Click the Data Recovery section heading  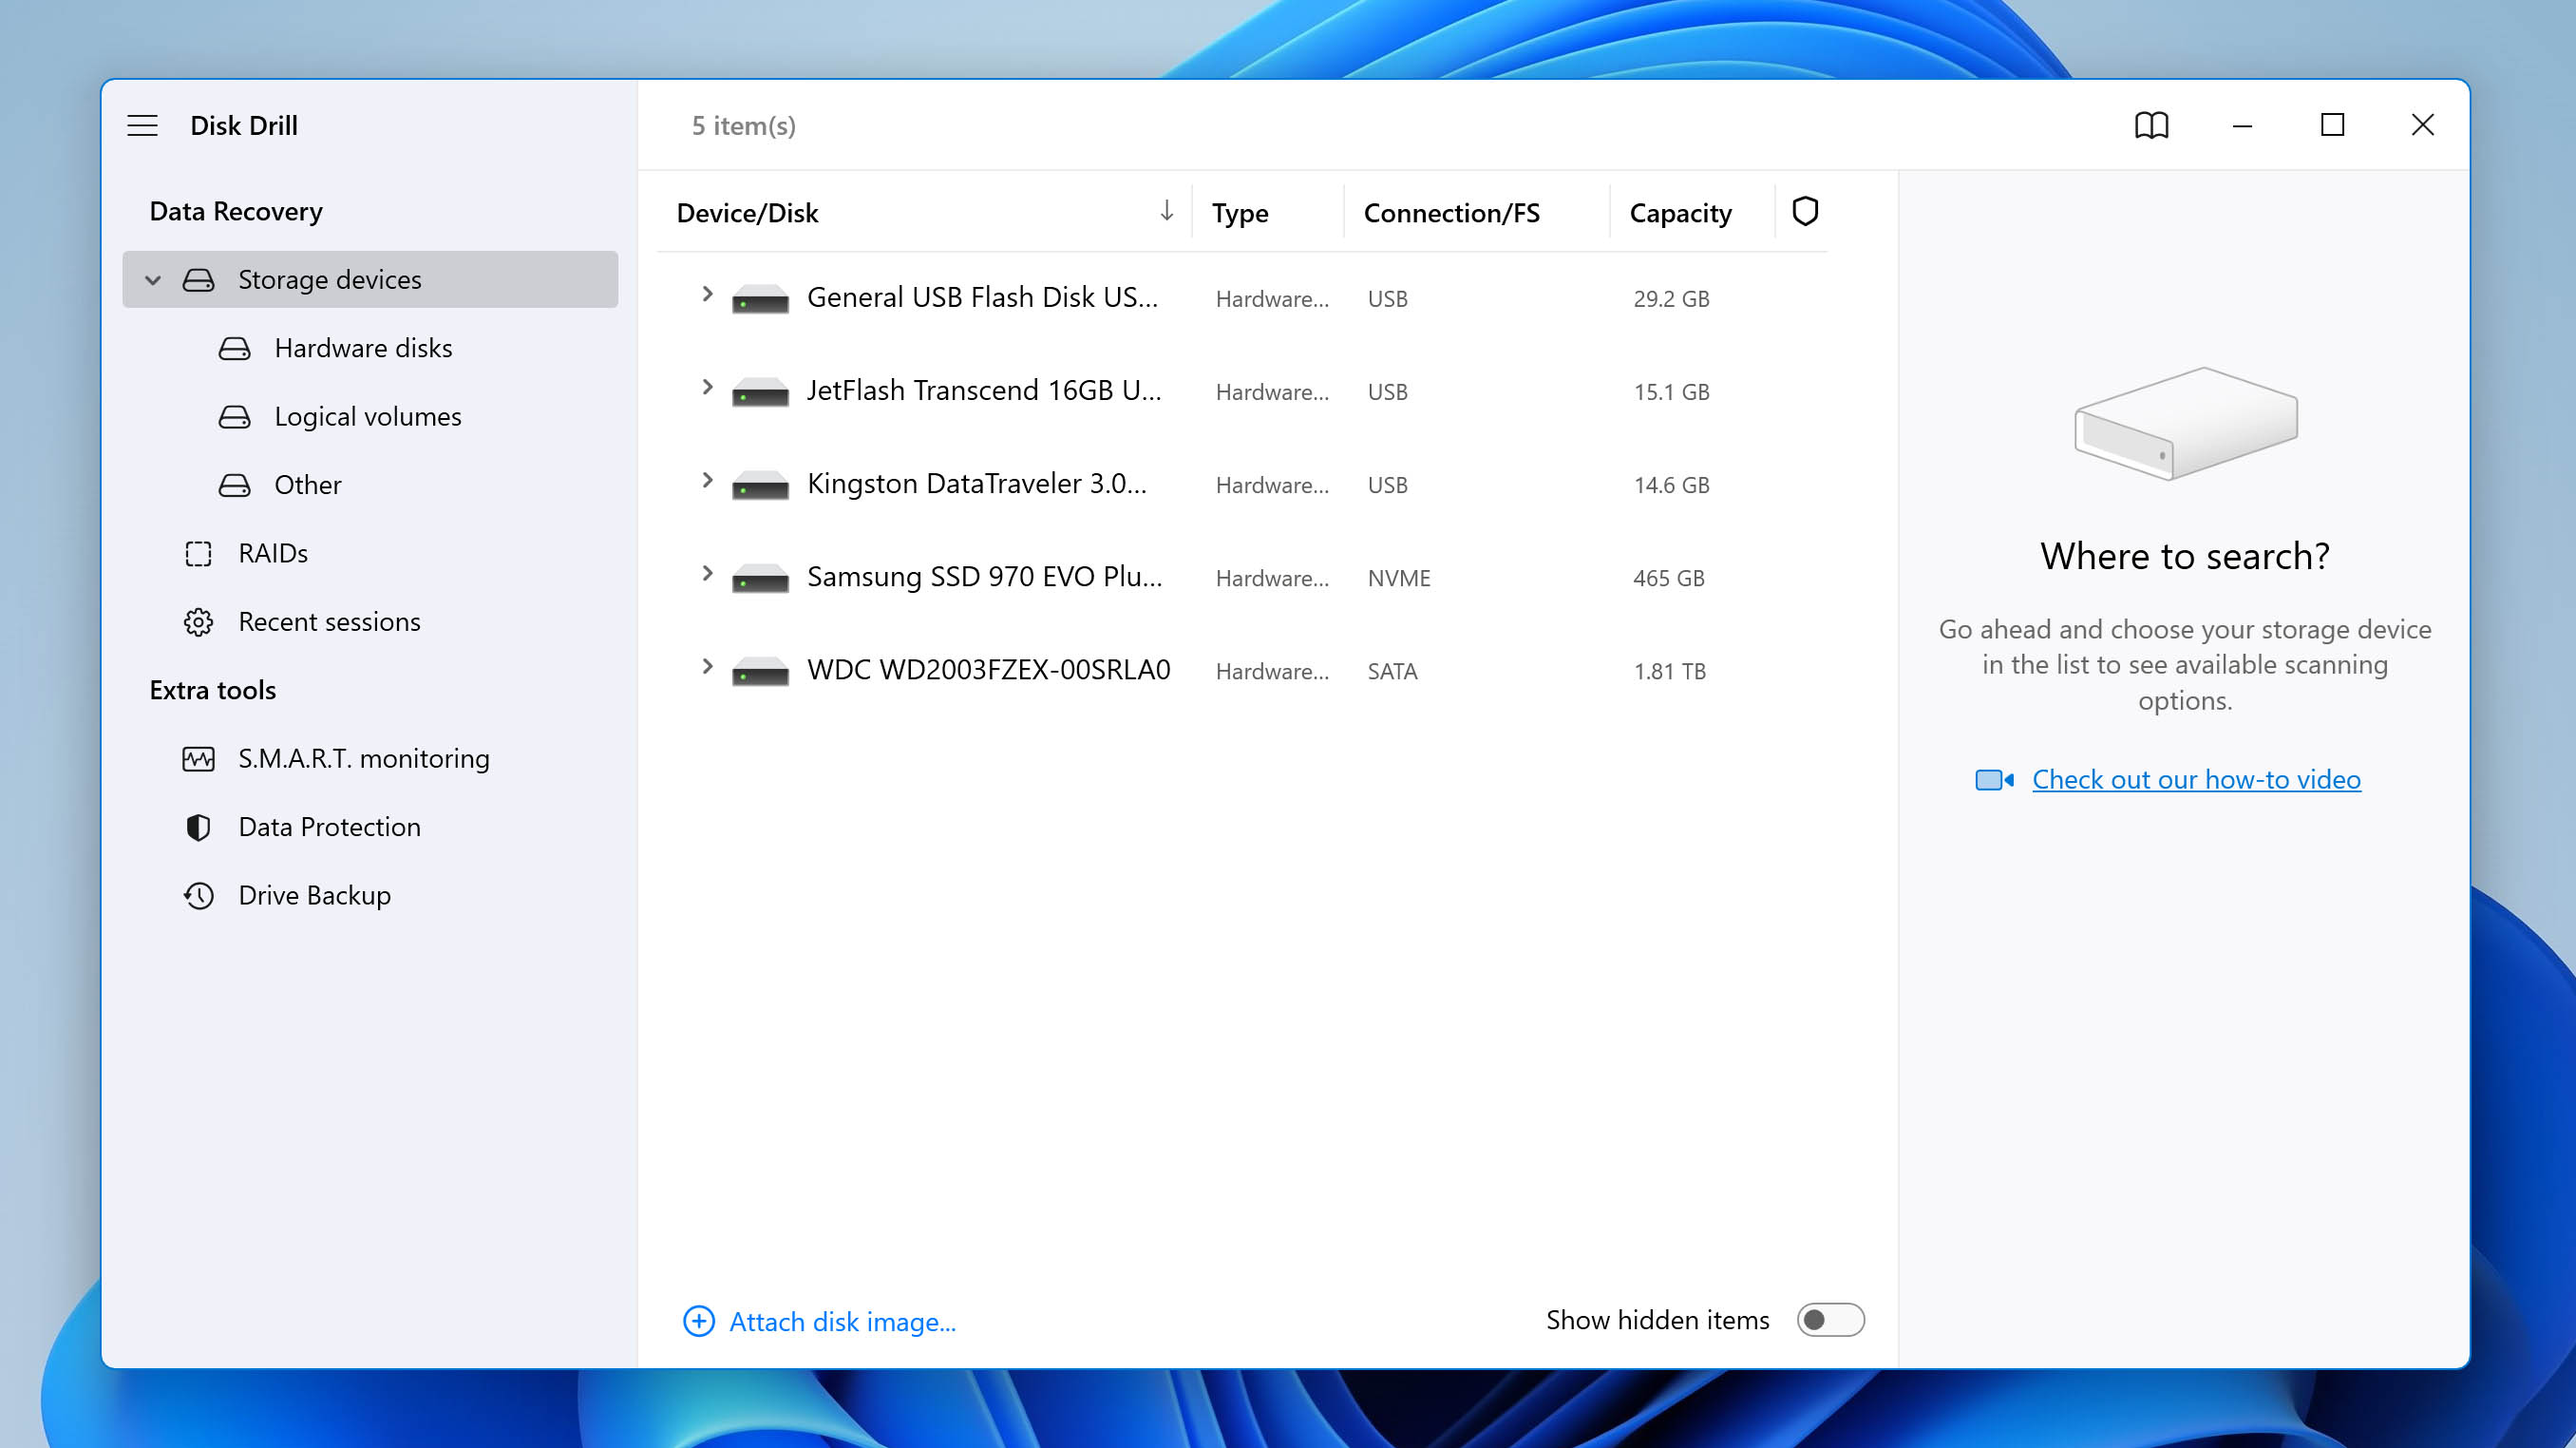pos(236,211)
